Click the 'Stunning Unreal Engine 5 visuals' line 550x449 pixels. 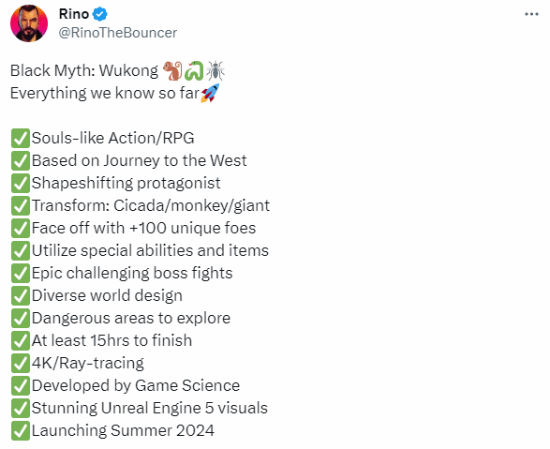pos(150,408)
